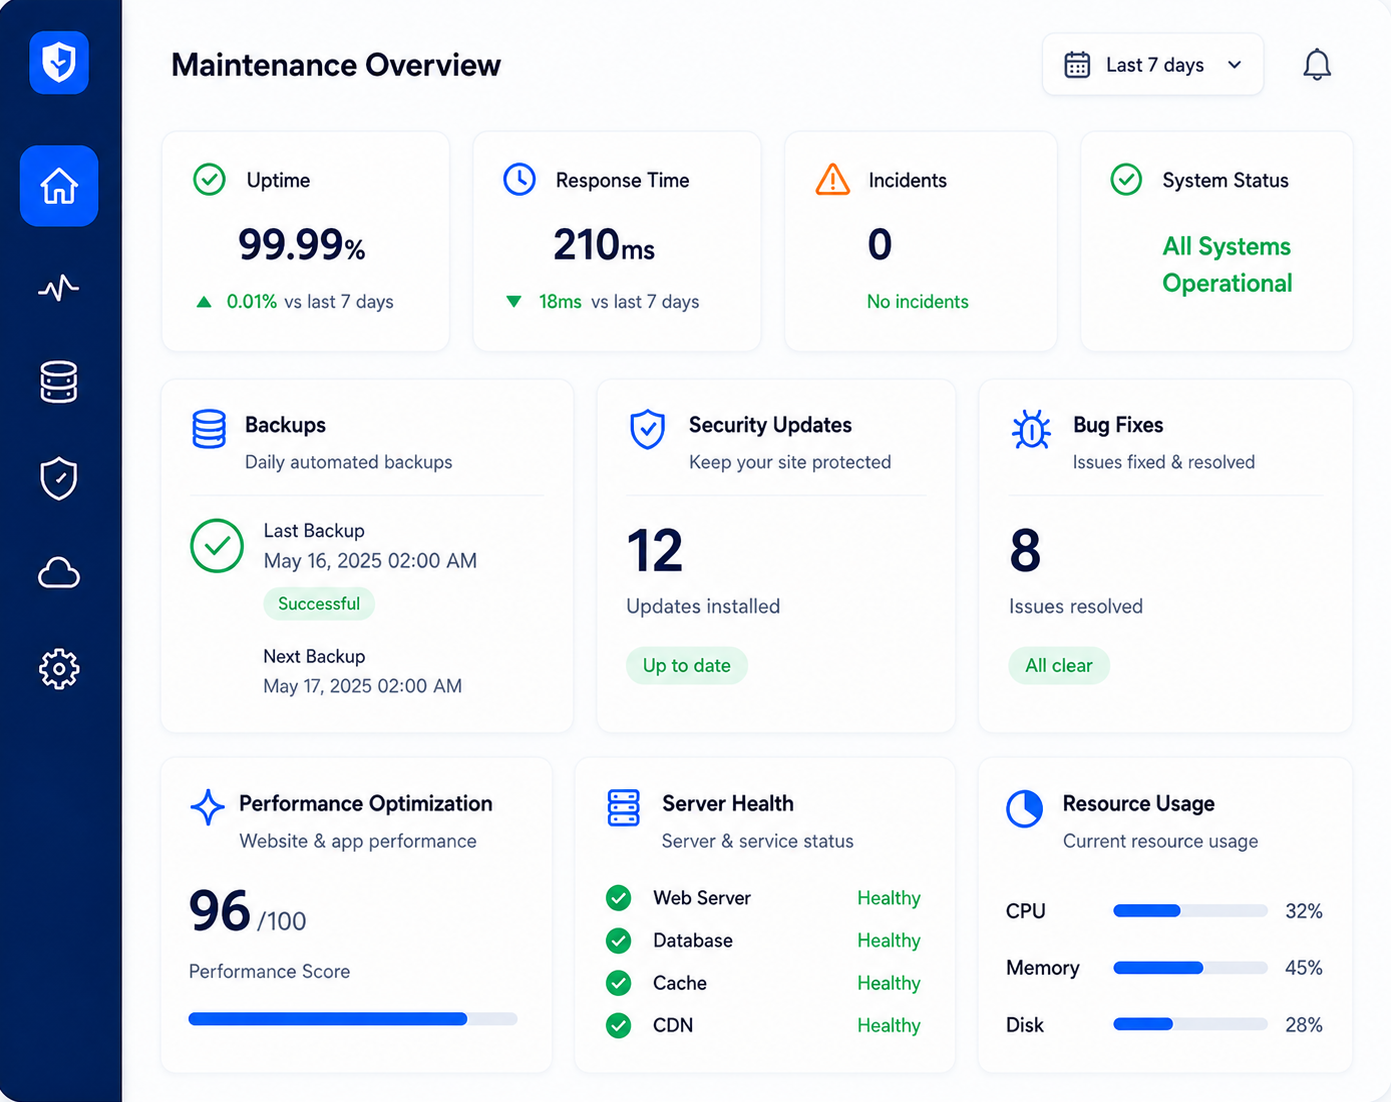Open the cloud sidebar icon
The width and height of the screenshot is (1391, 1102).
tap(59, 574)
